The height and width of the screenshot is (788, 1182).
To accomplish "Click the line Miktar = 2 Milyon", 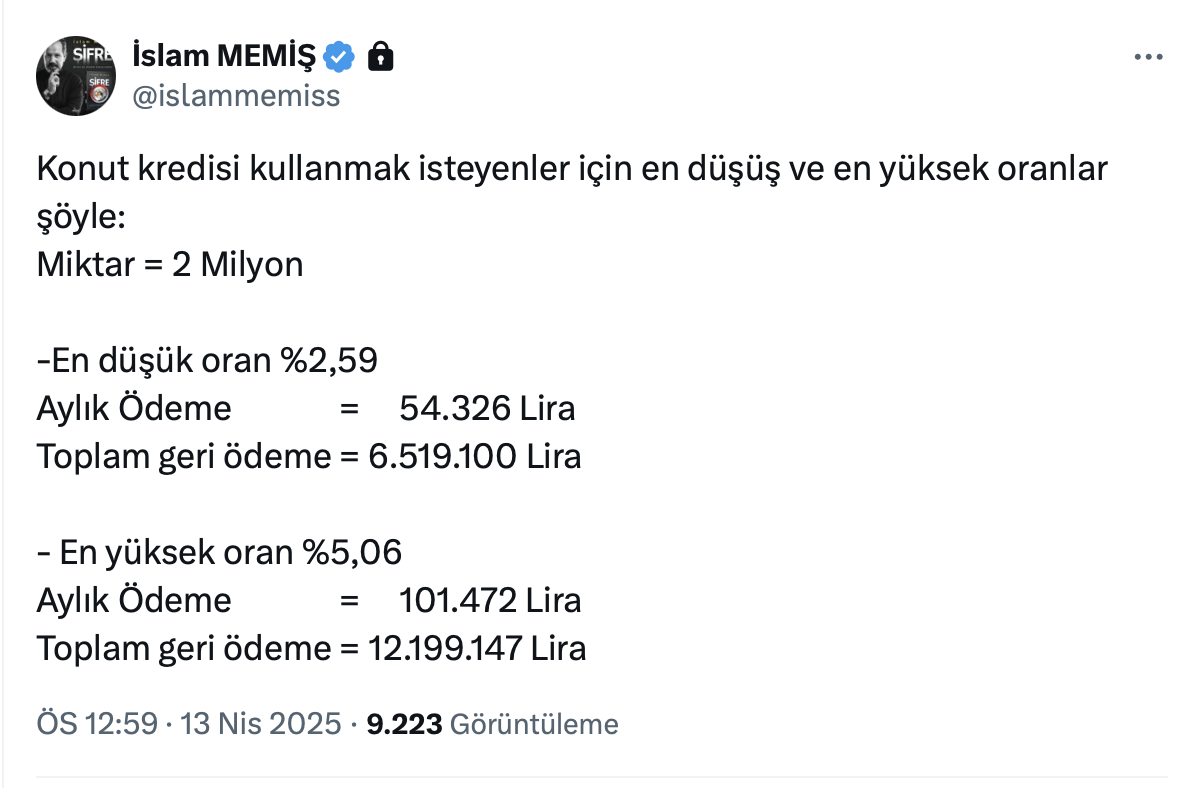I will coord(170,265).
